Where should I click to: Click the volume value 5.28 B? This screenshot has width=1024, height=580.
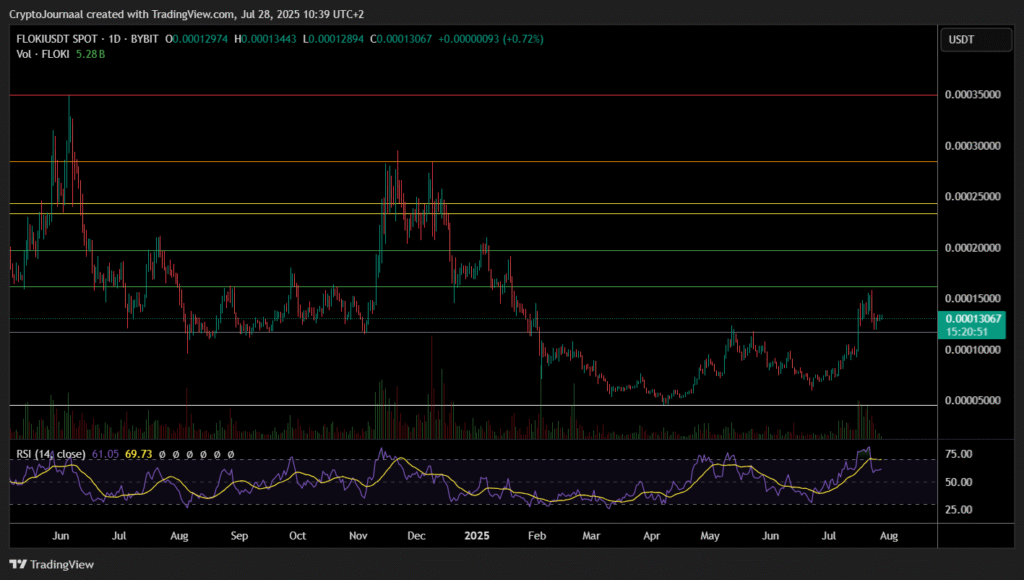pos(90,54)
